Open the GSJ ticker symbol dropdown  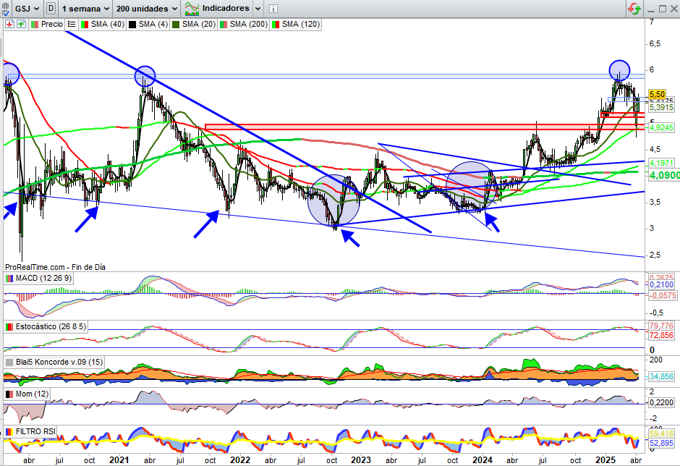[27, 8]
